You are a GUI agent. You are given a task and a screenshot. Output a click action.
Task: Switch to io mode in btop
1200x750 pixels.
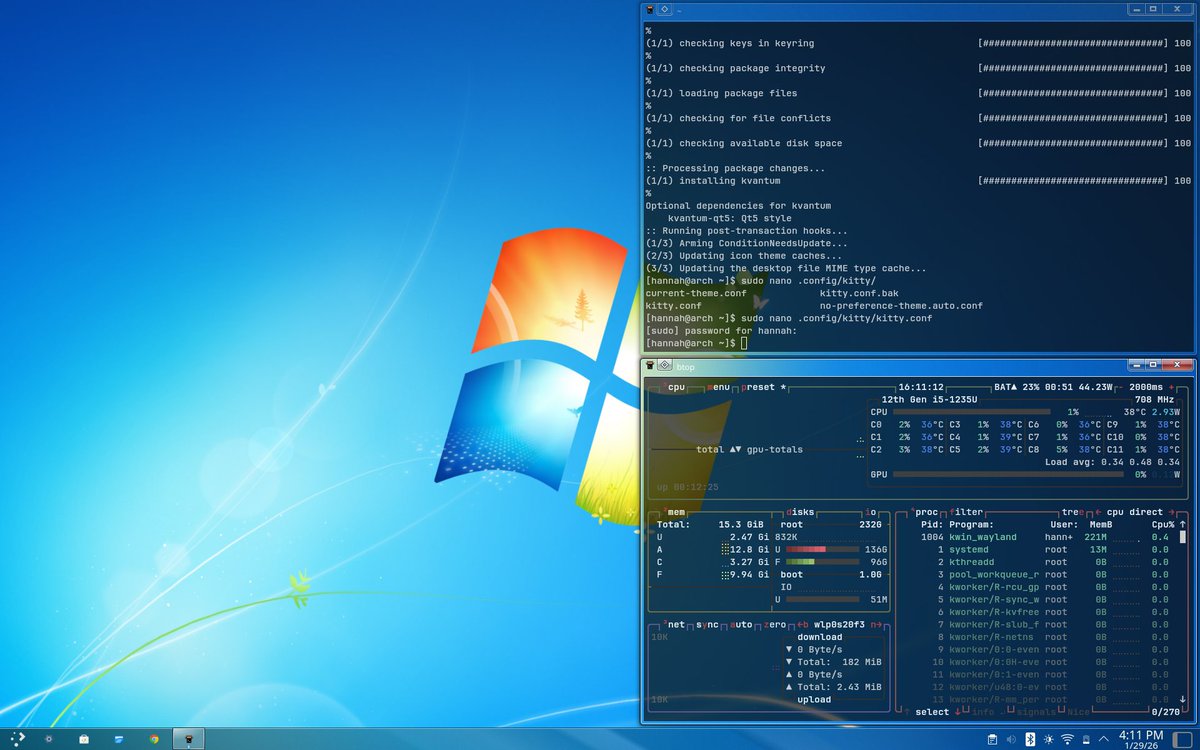click(x=871, y=512)
